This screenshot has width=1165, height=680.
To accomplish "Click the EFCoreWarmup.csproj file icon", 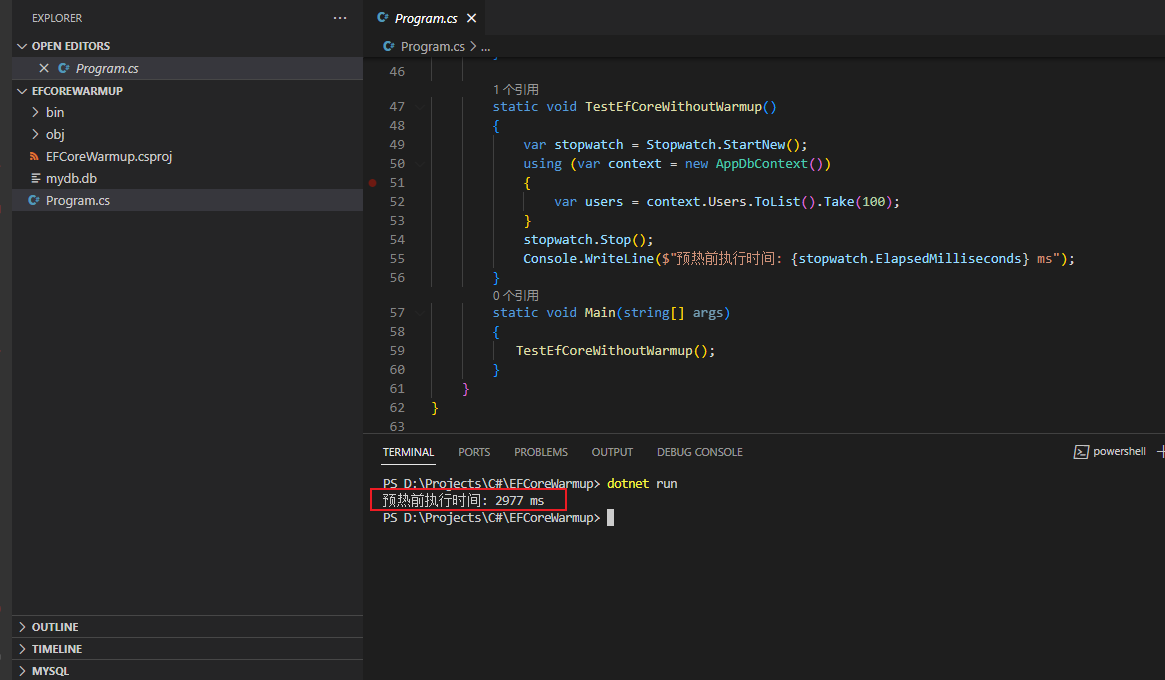I will 35,157.
